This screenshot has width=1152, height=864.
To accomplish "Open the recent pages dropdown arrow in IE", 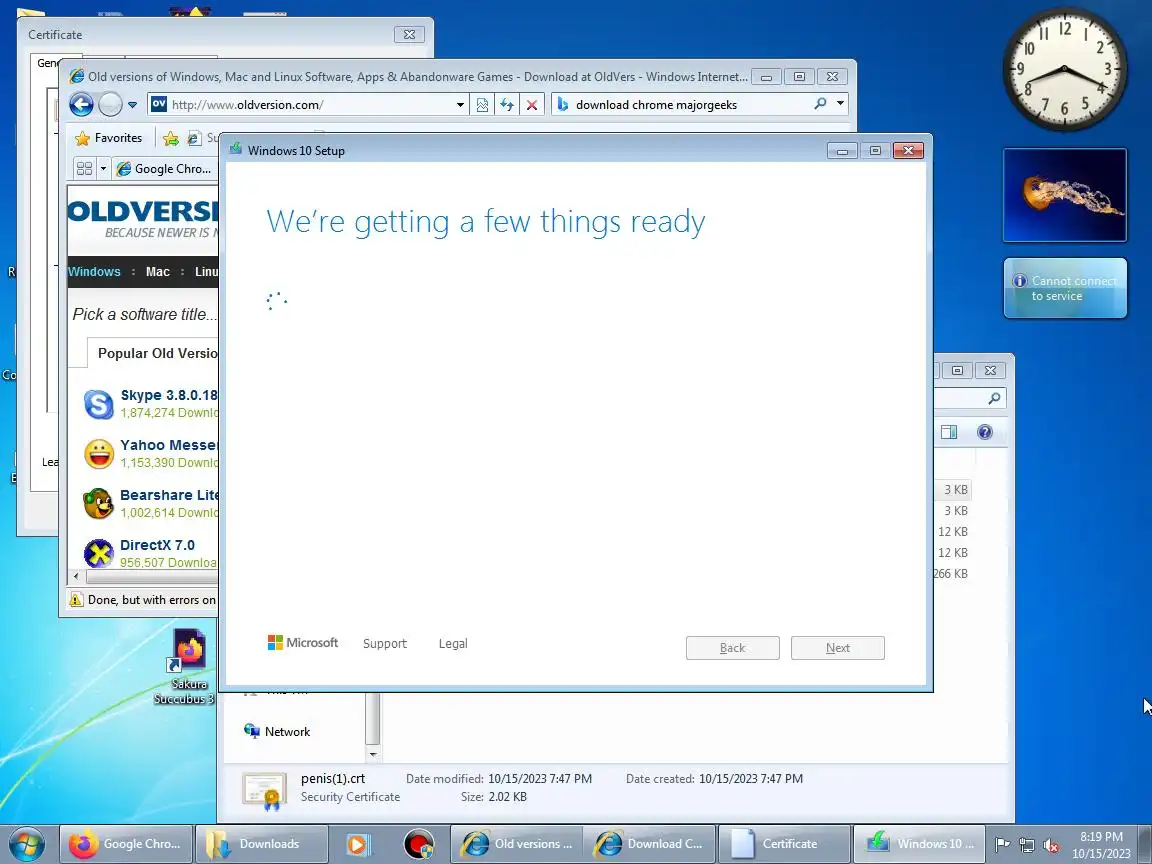I will tap(132, 105).
